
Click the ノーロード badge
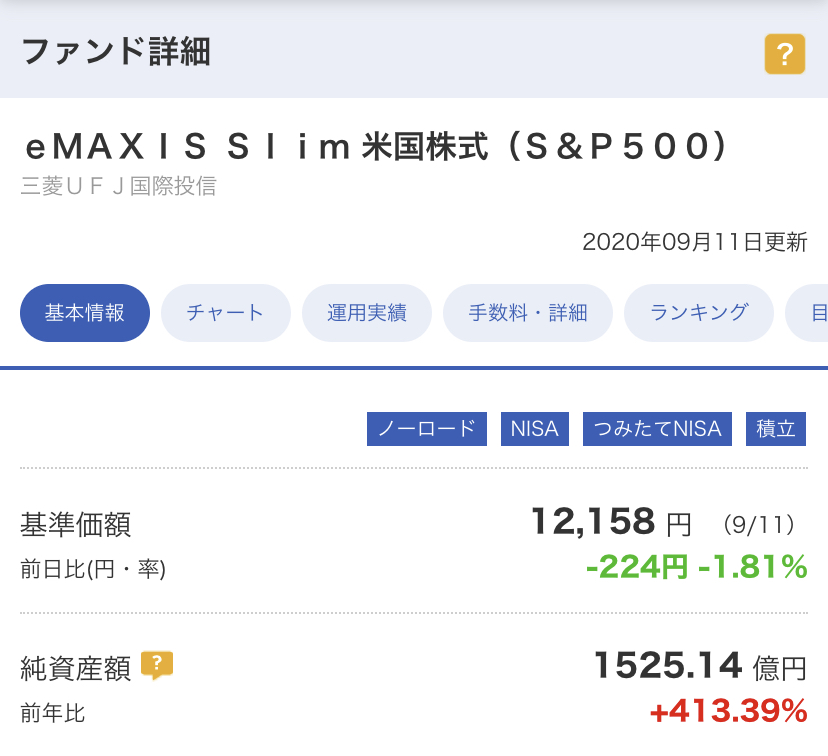pos(427,429)
